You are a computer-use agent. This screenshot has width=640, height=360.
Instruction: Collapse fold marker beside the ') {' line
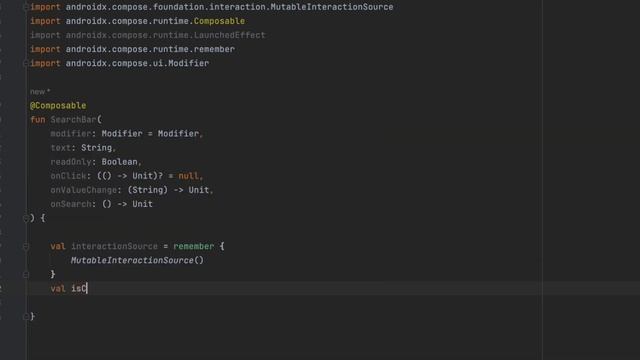tap(26, 218)
